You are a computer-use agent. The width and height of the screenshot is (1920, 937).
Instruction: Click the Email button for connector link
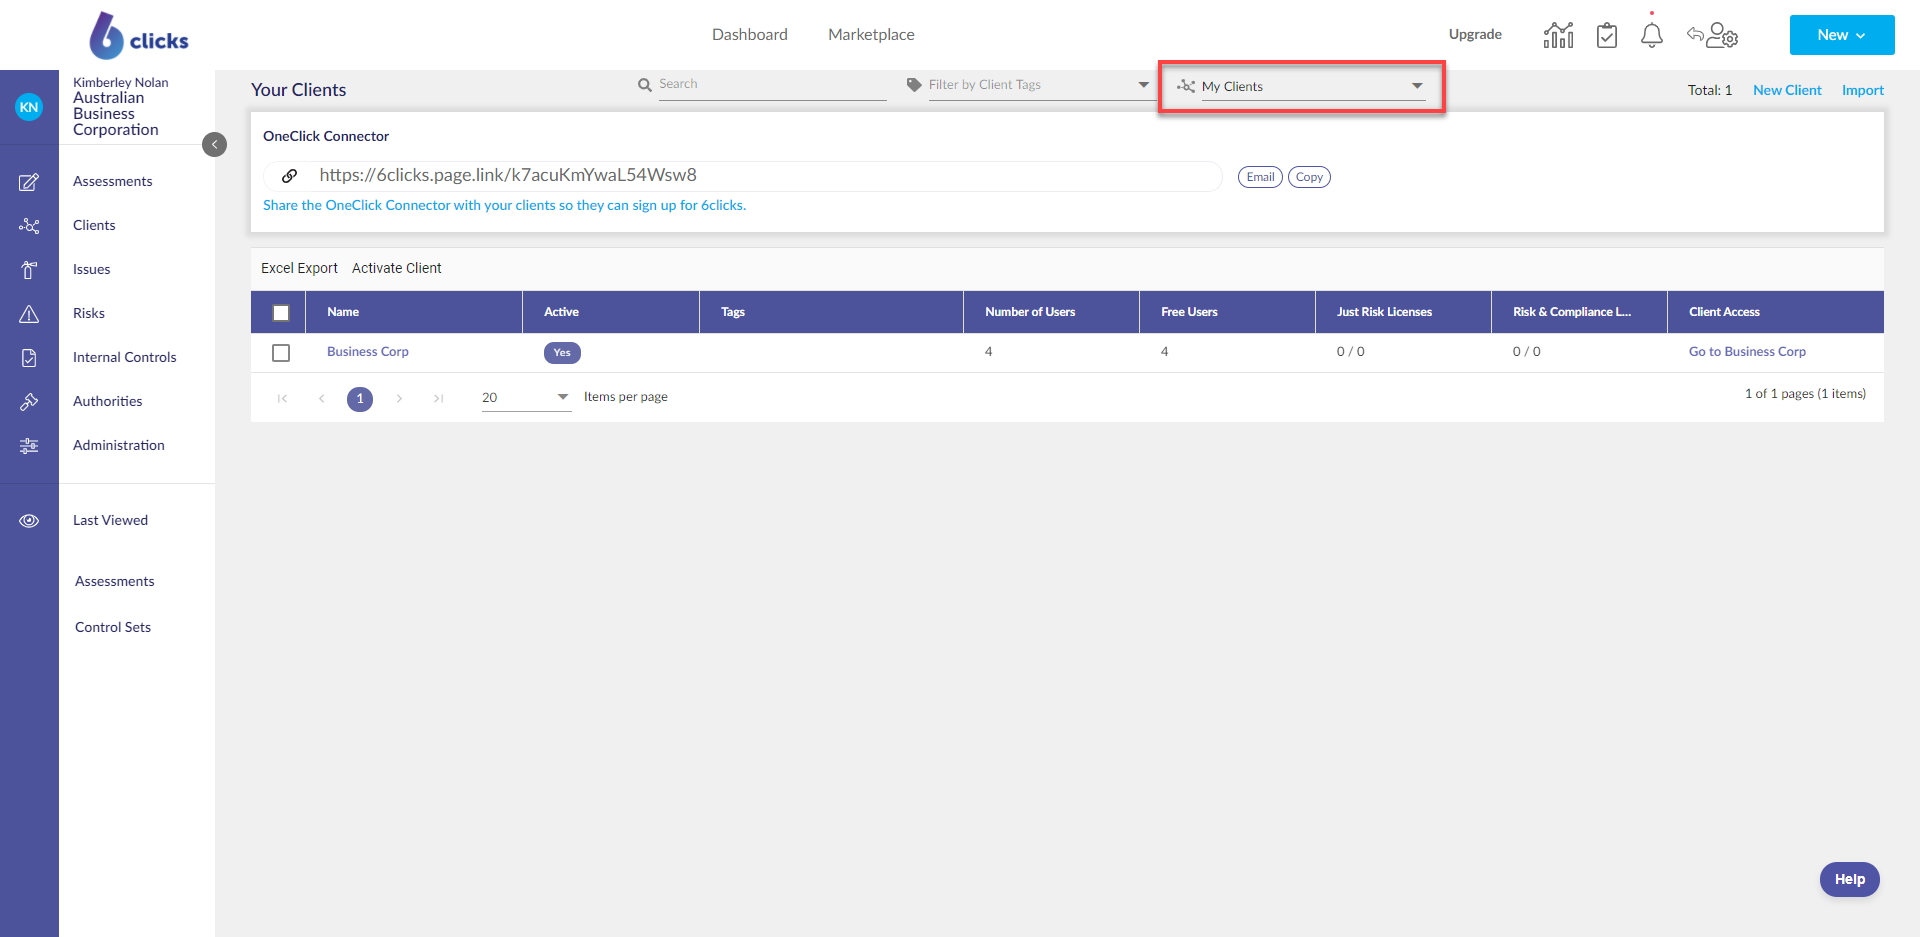coord(1260,177)
